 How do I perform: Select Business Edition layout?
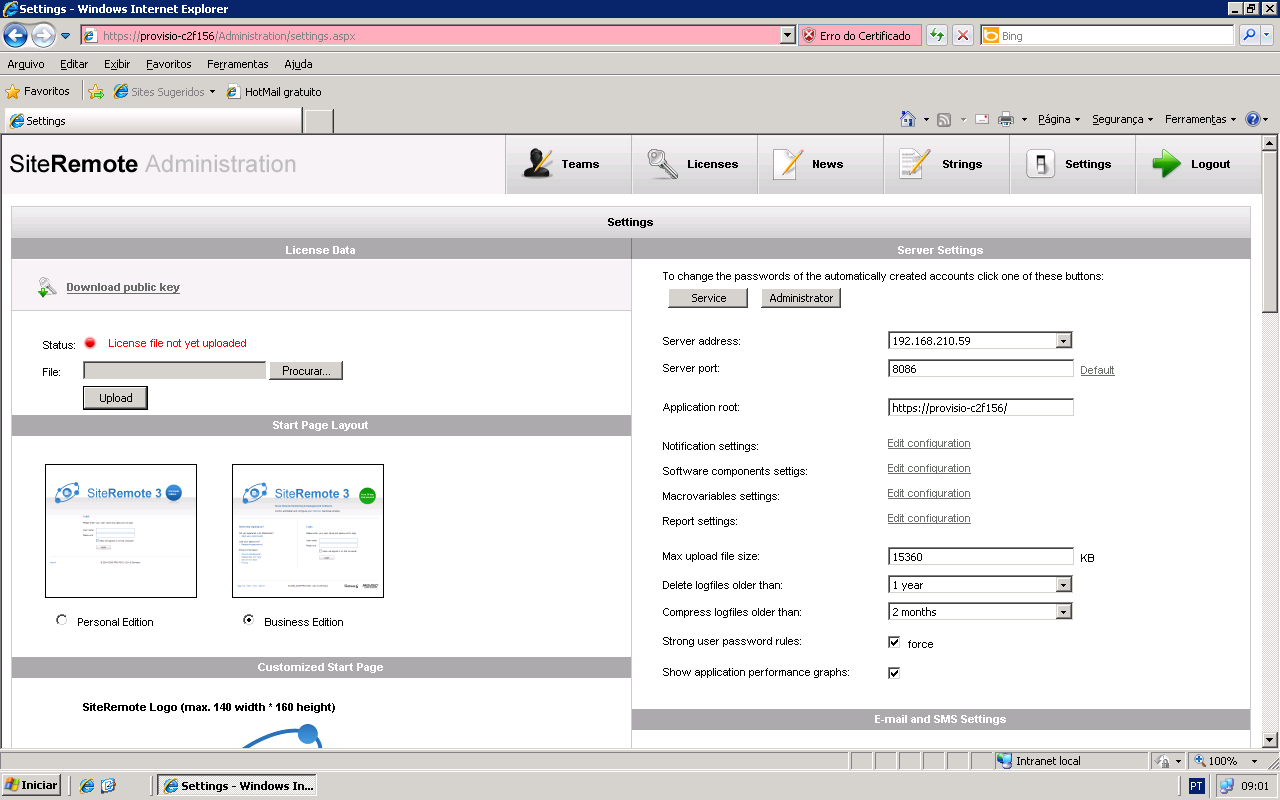pos(249,621)
